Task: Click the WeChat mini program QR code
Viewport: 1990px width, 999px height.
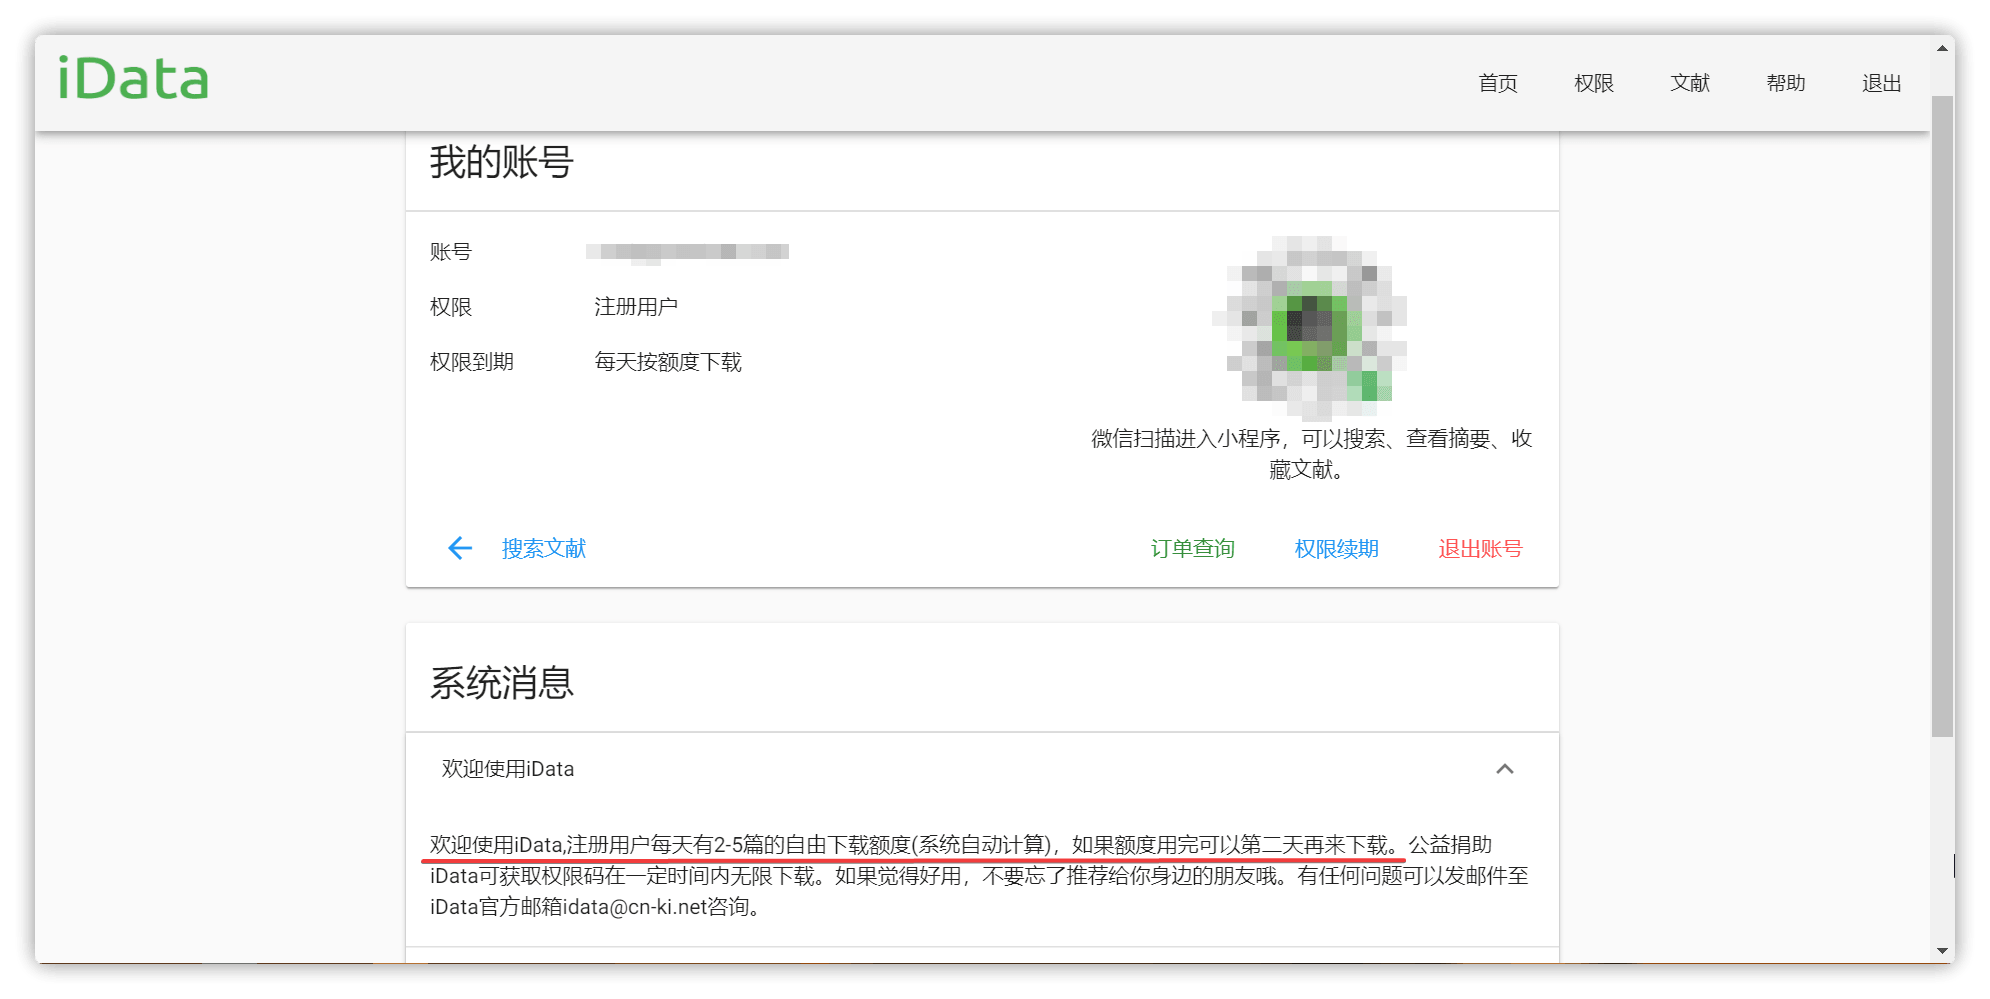Action: [1310, 327]
